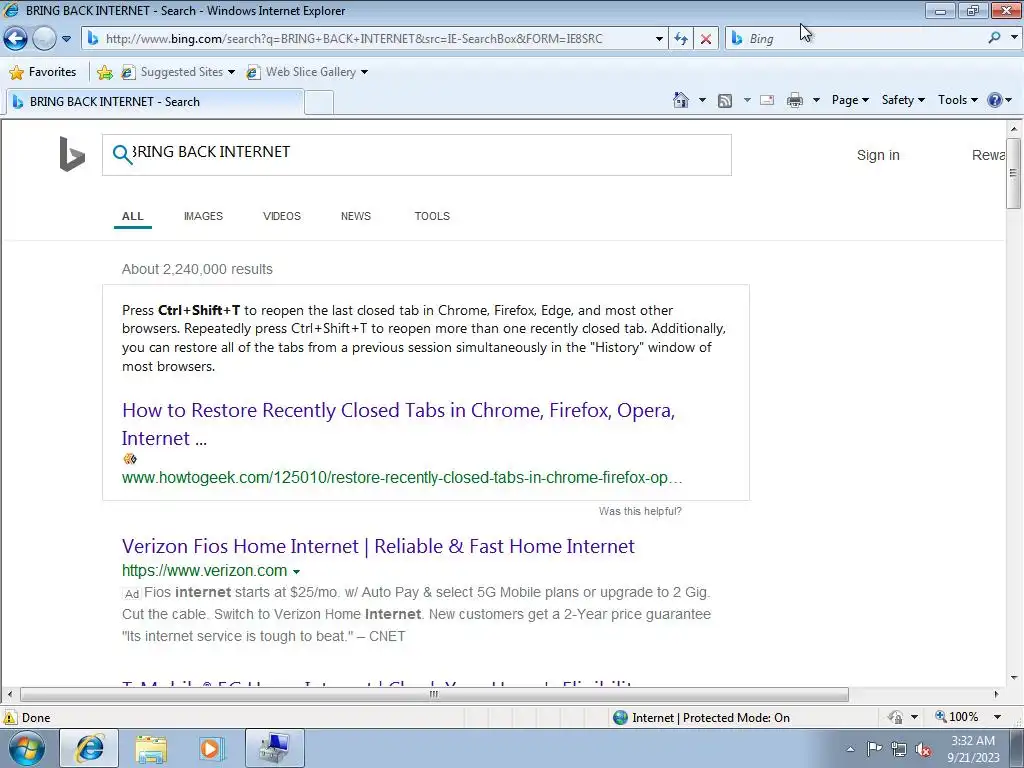This screenshot has height=768, width=1024.
Task: Click the Home page icon
Action: pyautogui.click(x=680, y=100)
